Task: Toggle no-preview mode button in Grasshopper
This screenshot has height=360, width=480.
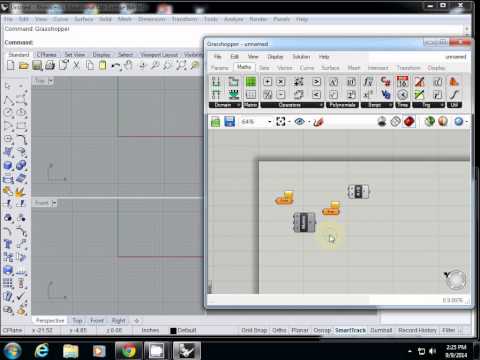Action: (382, 122)
